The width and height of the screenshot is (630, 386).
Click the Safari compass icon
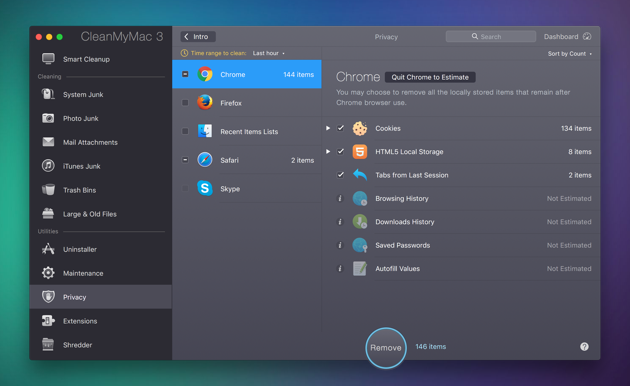pyautogui.click(x=205, y=160)
